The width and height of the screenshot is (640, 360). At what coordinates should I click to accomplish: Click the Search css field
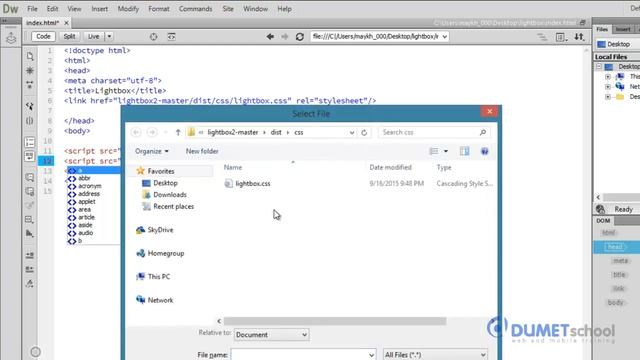434,132
